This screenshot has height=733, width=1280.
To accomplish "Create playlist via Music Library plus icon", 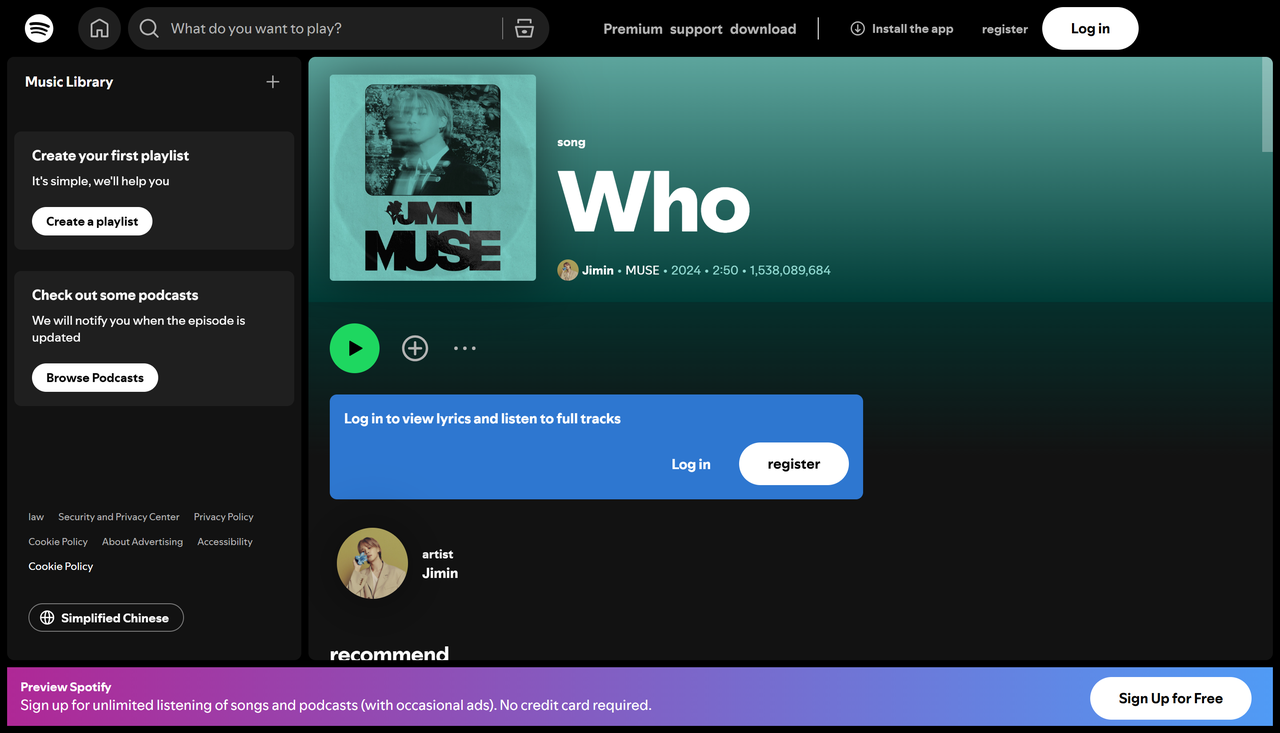I will click(272, 82).
